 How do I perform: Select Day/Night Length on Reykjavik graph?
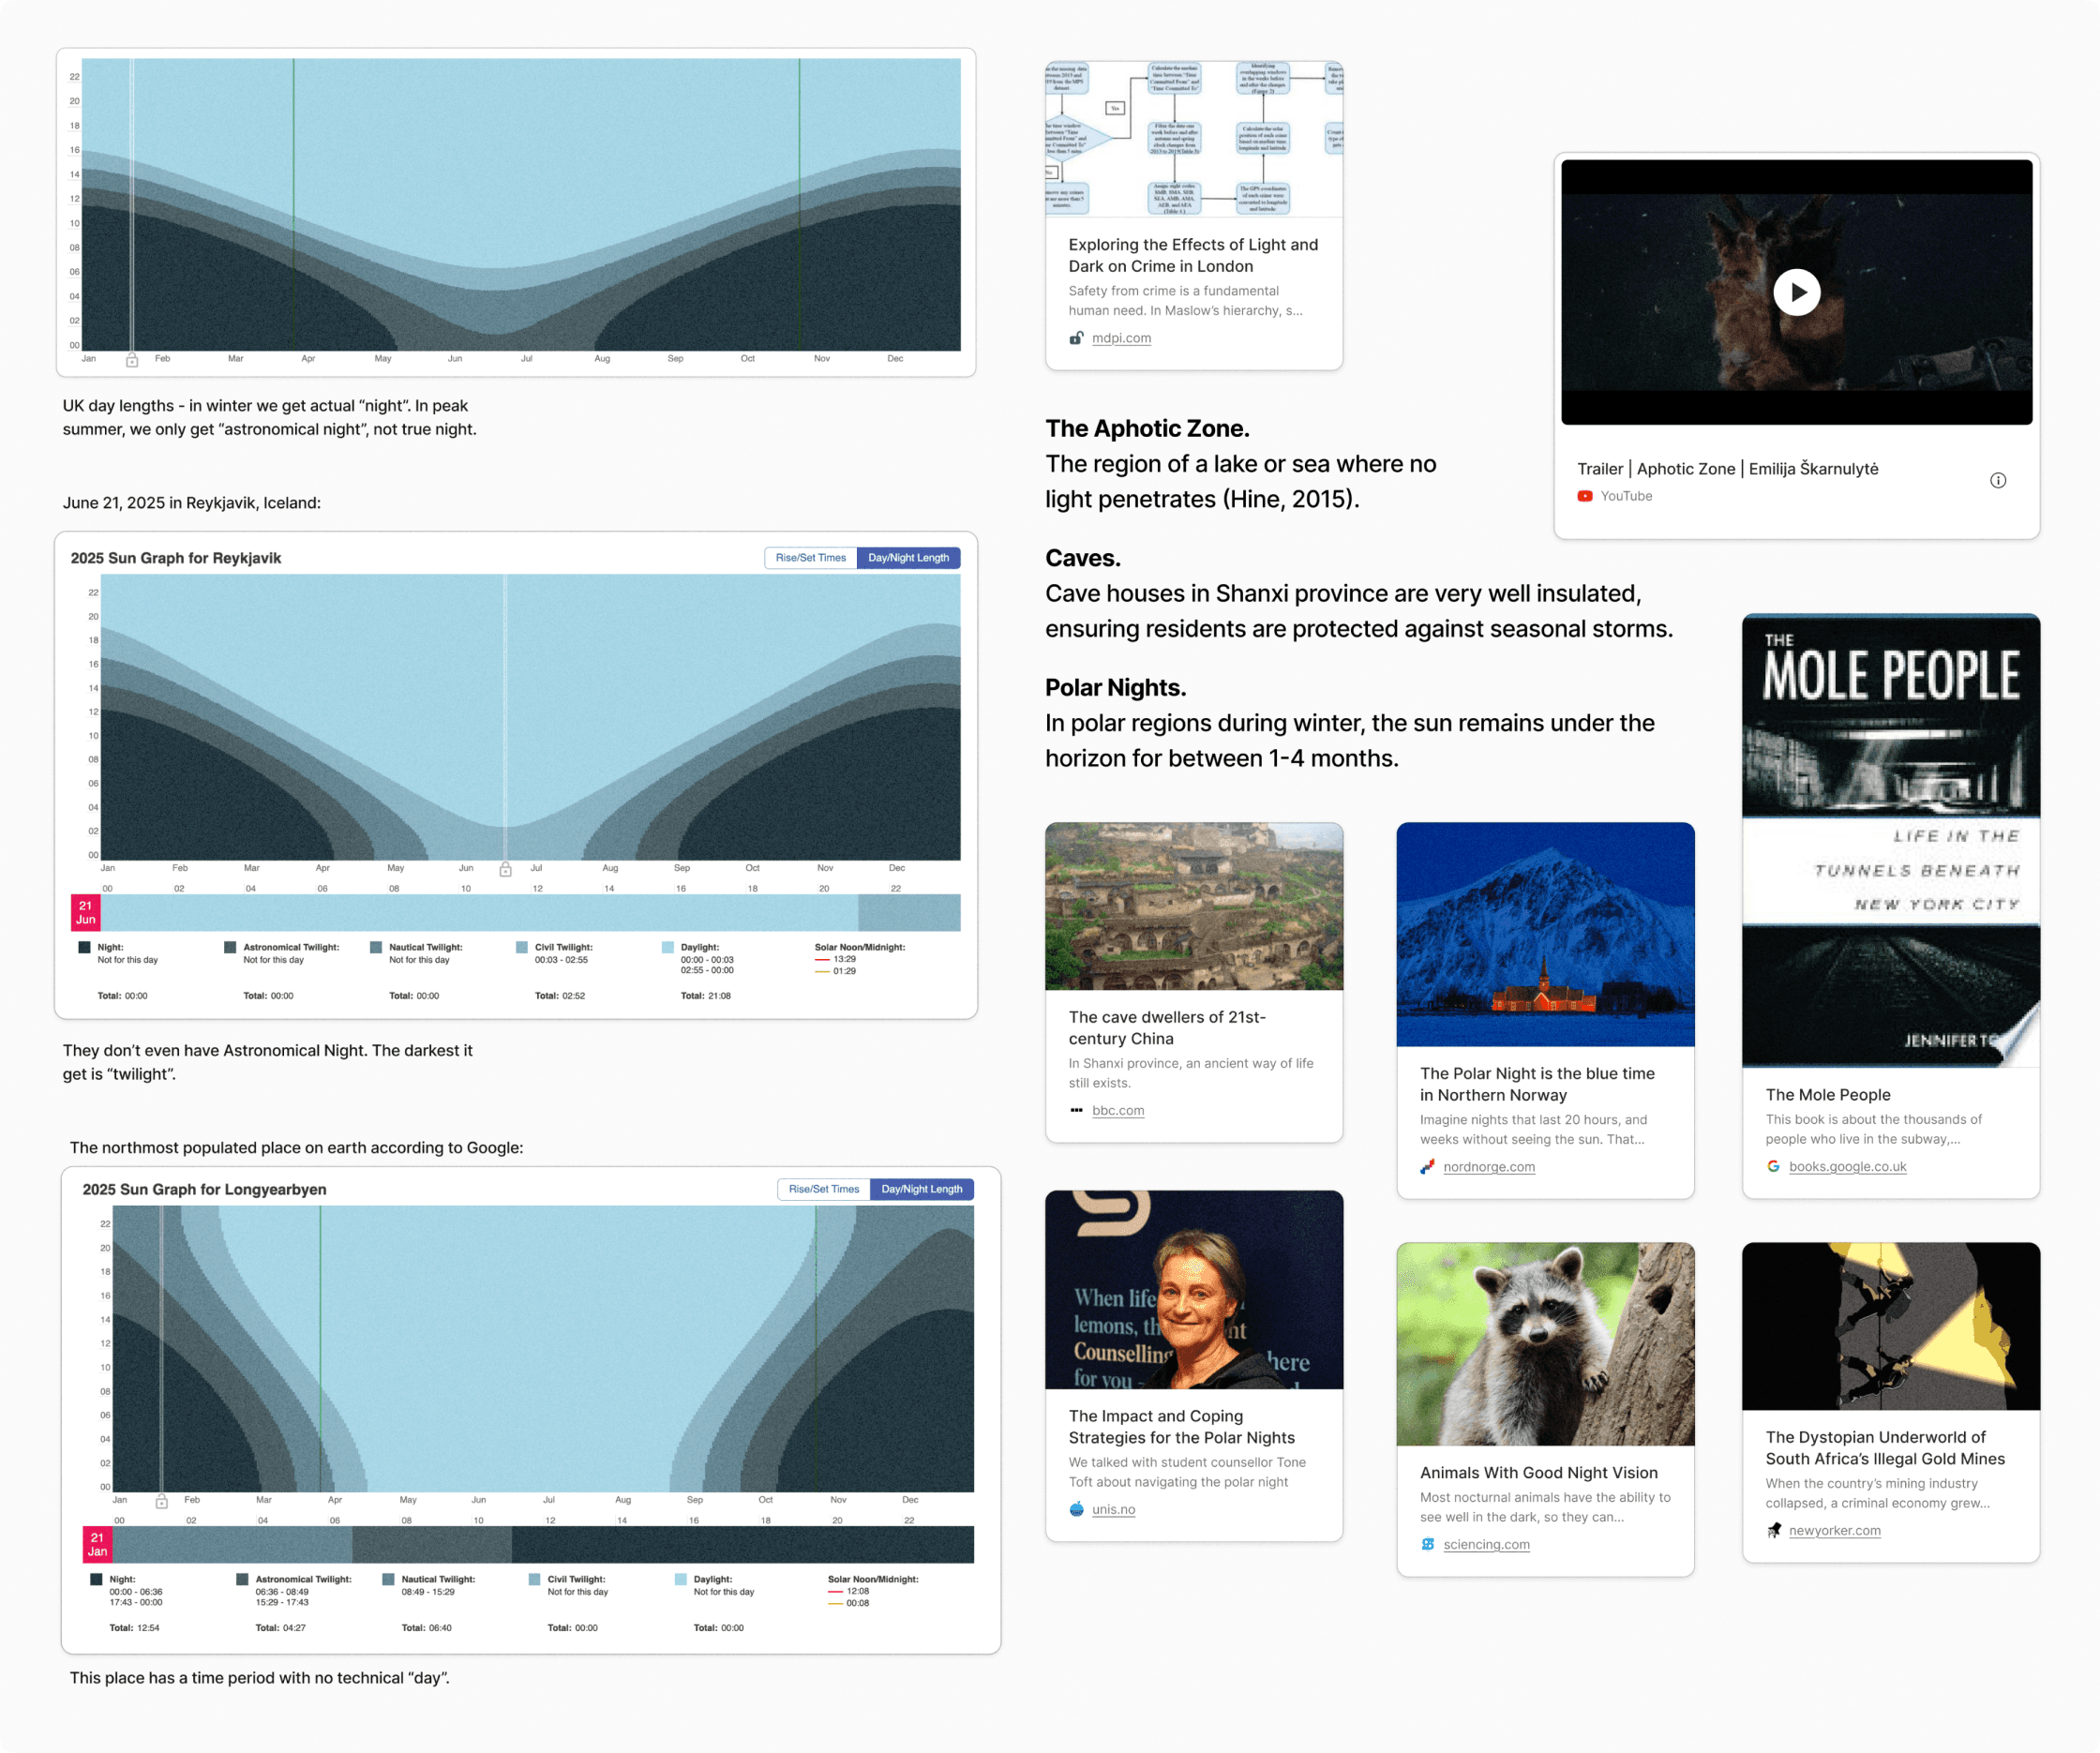(x=908, y=558)
